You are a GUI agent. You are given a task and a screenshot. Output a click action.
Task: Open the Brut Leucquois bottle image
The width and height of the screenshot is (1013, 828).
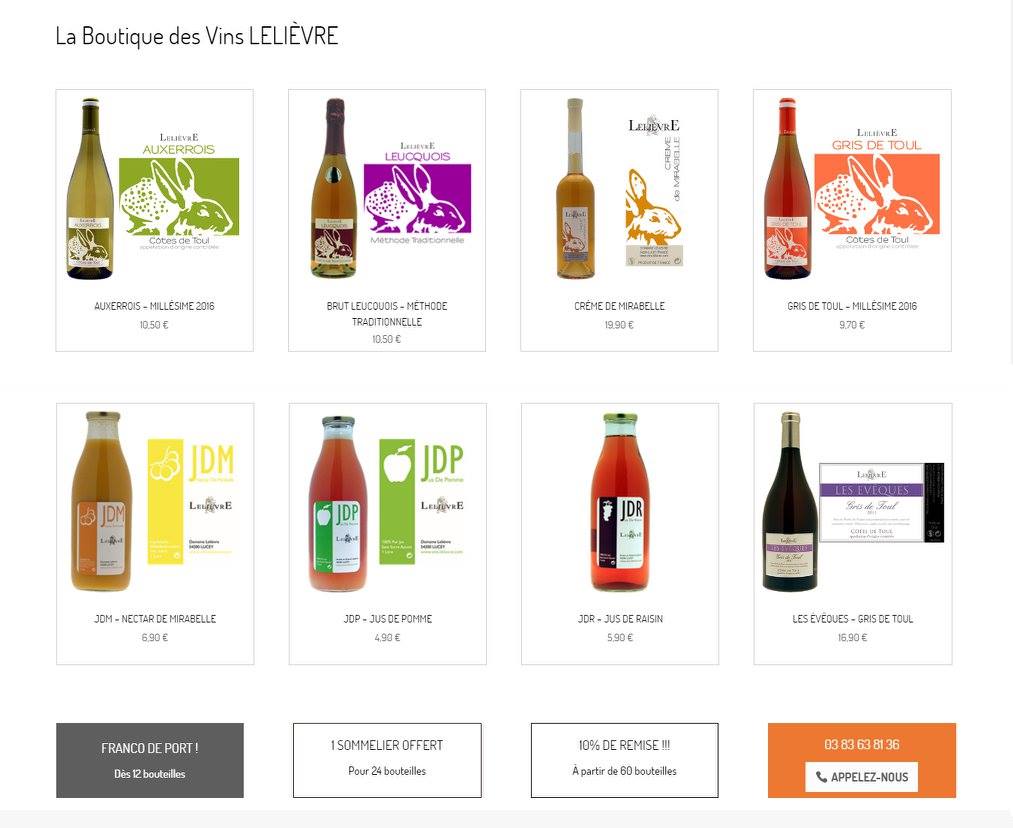tap(387, 189)
